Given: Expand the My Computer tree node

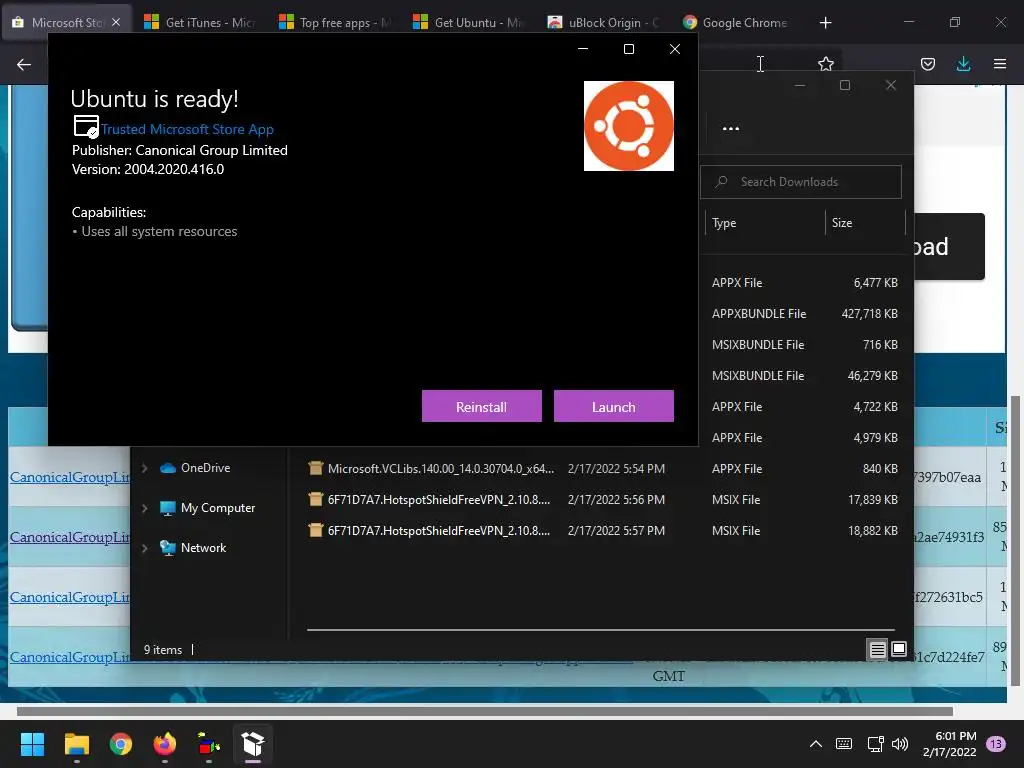Looking at the screenshot, I should [x=144, y=508].
